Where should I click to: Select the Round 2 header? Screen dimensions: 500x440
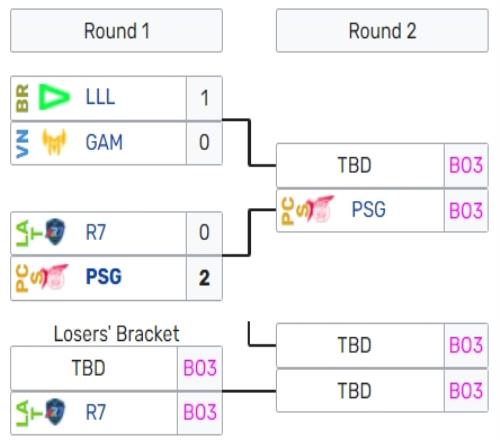(x=382, y=31)
